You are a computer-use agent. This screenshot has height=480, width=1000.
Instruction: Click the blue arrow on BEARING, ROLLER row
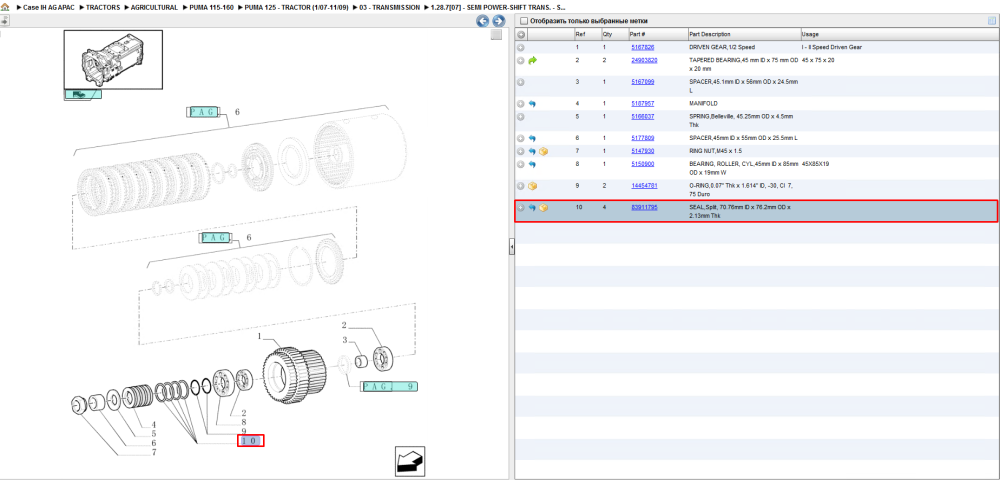click(x=533, y=164)
